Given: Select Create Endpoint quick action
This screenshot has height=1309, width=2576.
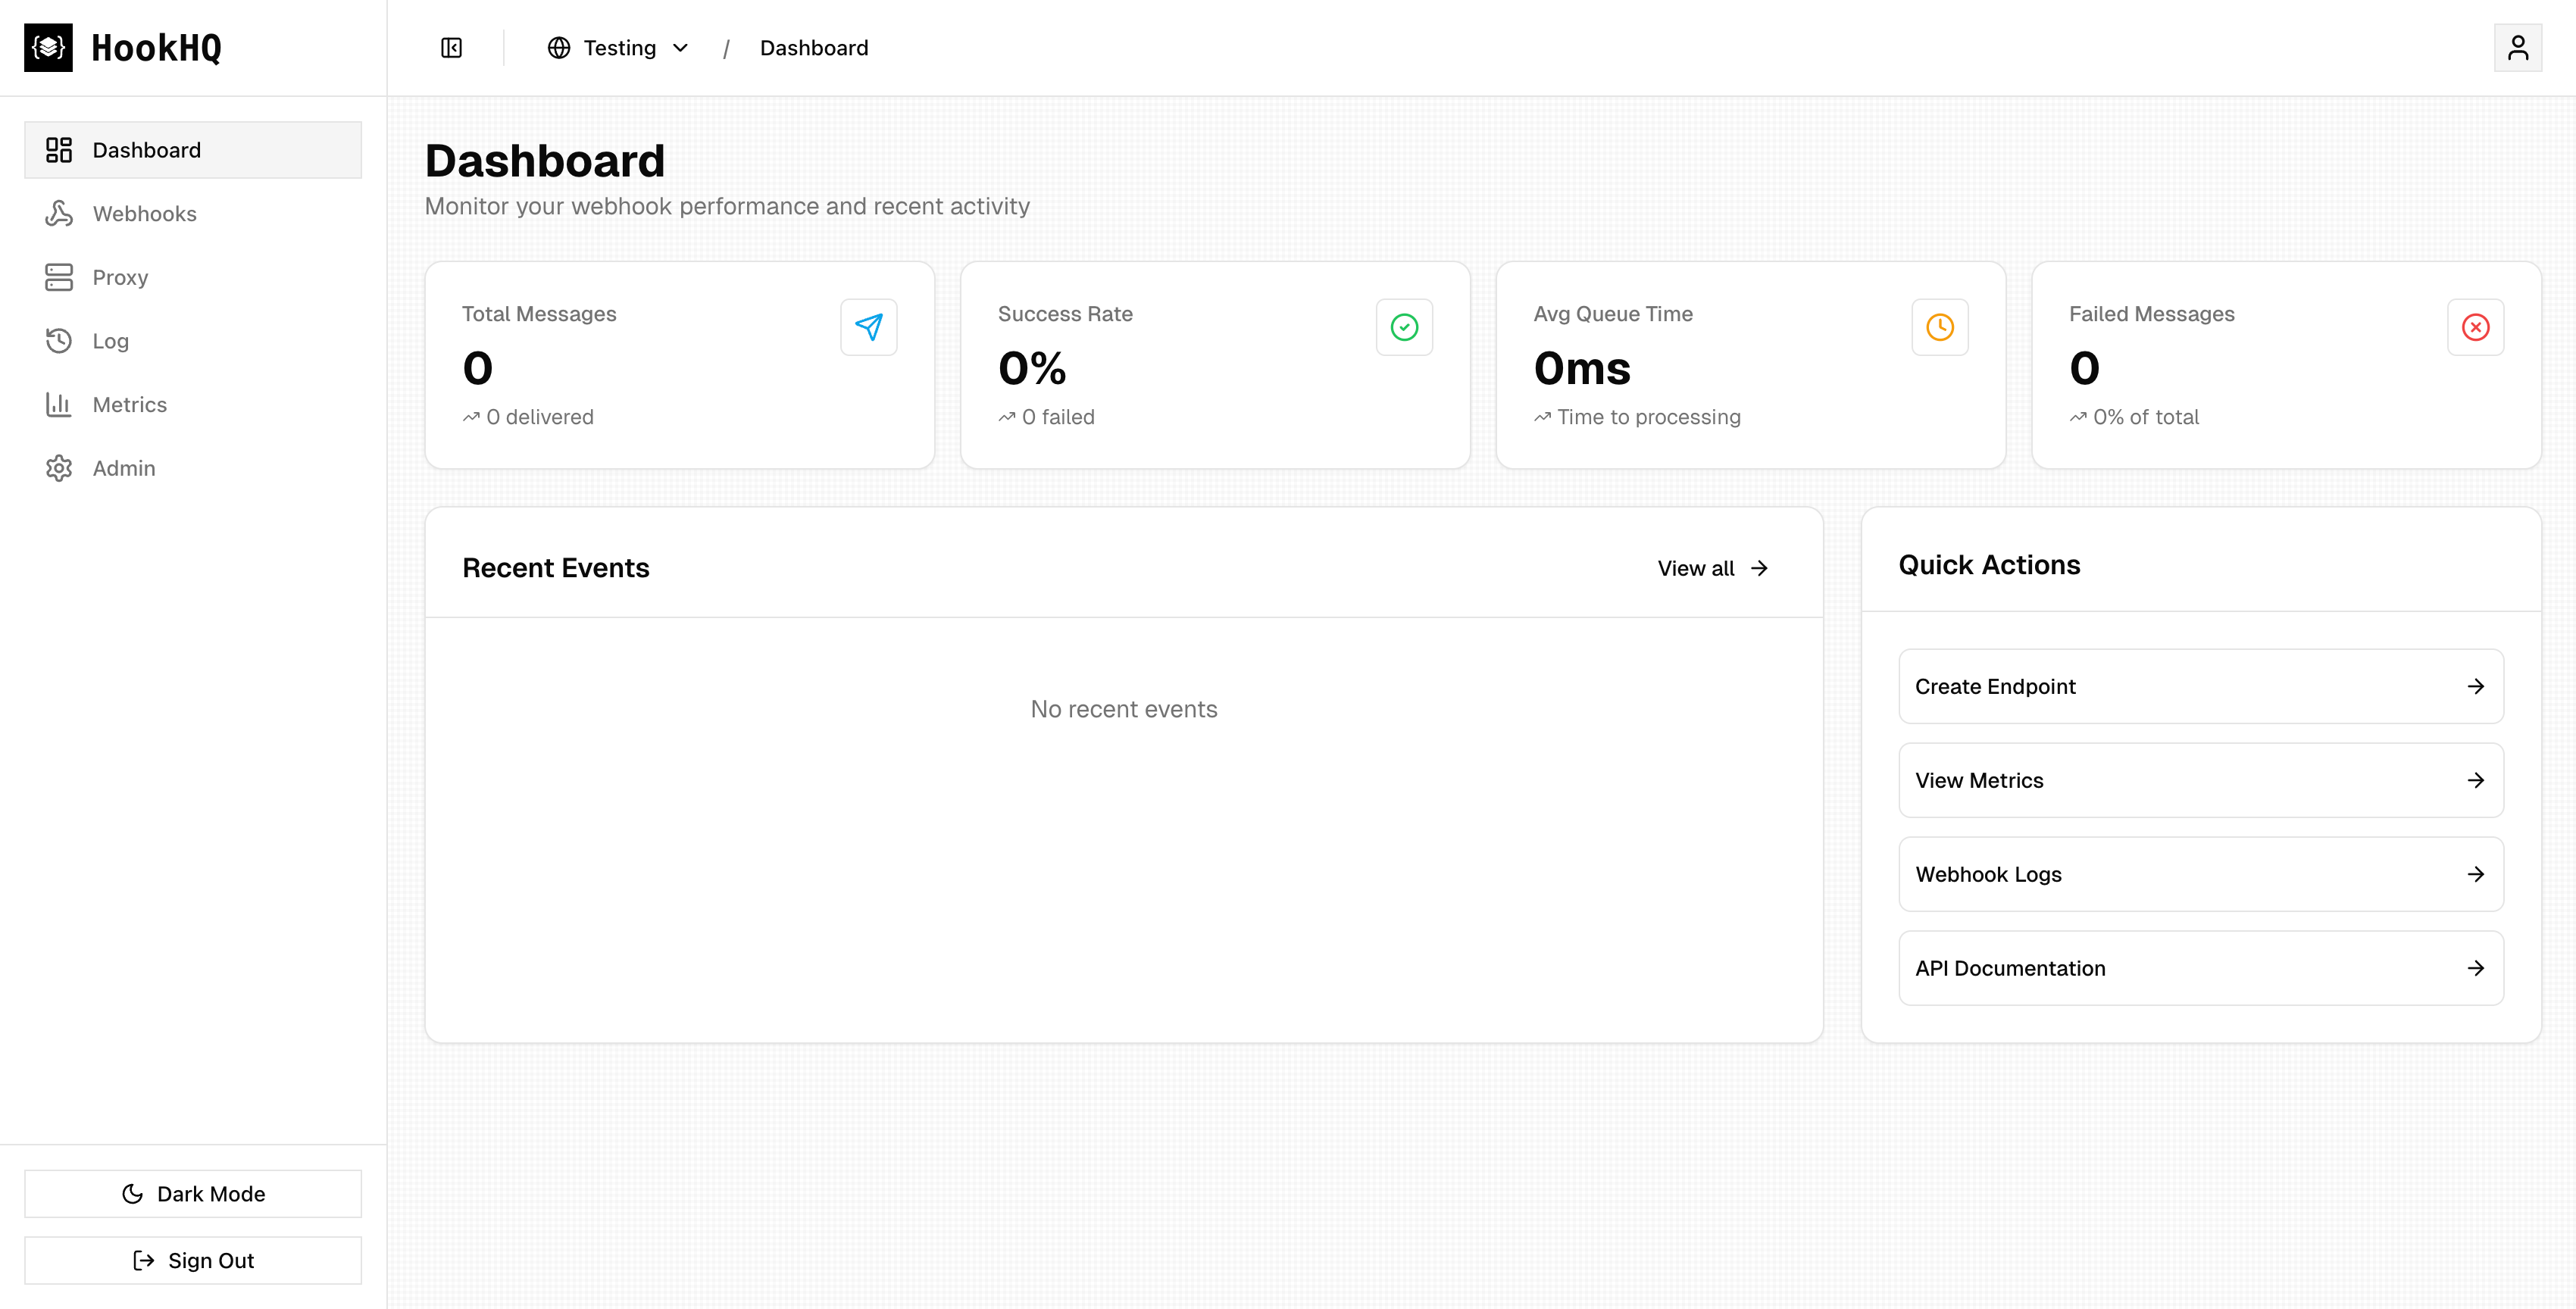Looking at the screenshot, I should click(x=2201, y=686).
